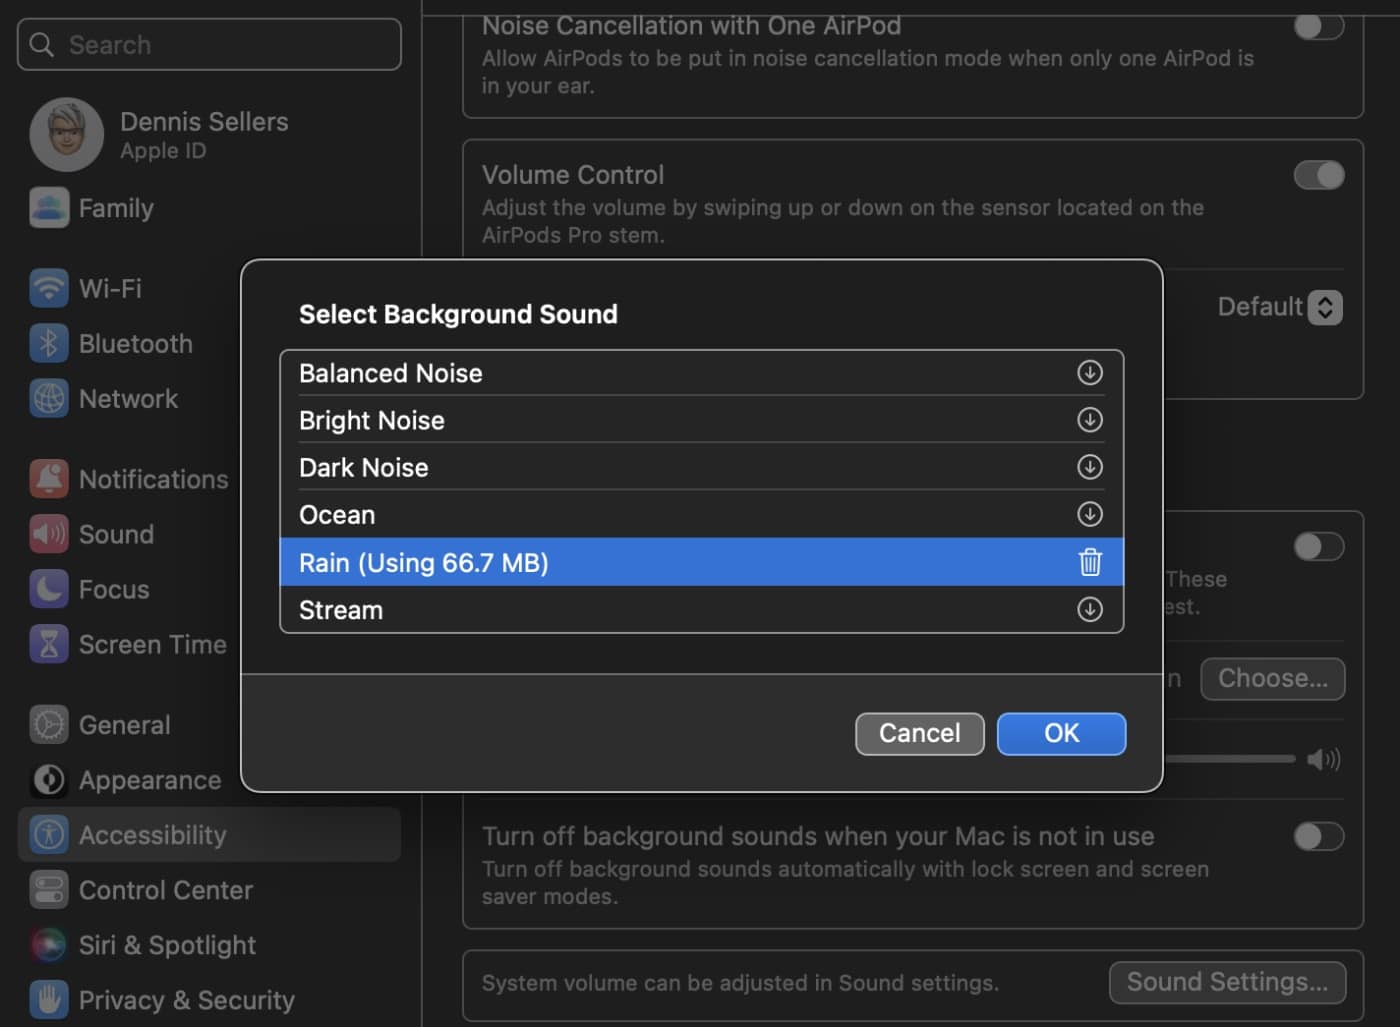The image size is (1400, 1027).
Task: Click the Accessibility icon in sidebar
Action: tap(49, 834)
